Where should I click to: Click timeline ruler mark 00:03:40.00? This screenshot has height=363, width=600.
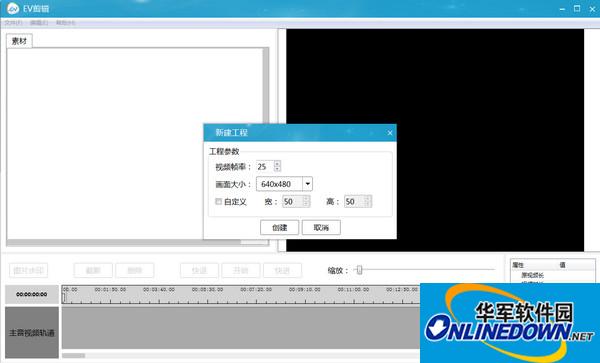click(159, 290)
